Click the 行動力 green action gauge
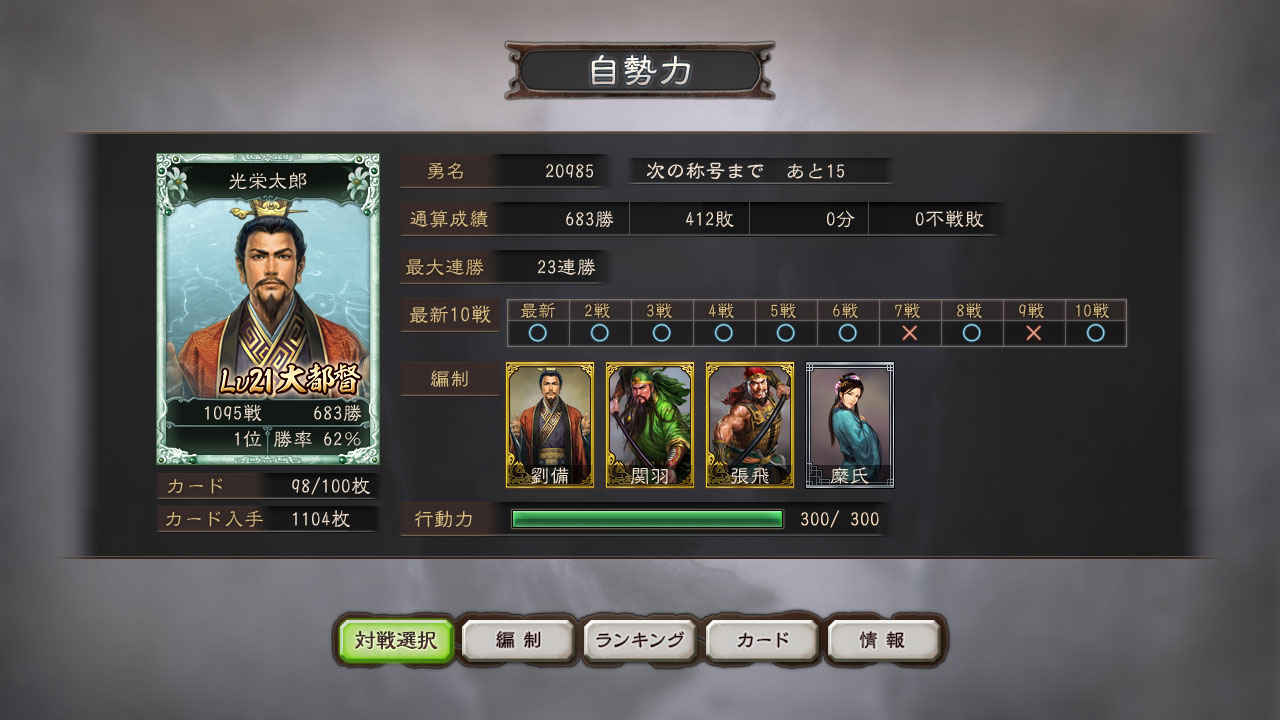The image size is (1280, 720). pos(647,519)
